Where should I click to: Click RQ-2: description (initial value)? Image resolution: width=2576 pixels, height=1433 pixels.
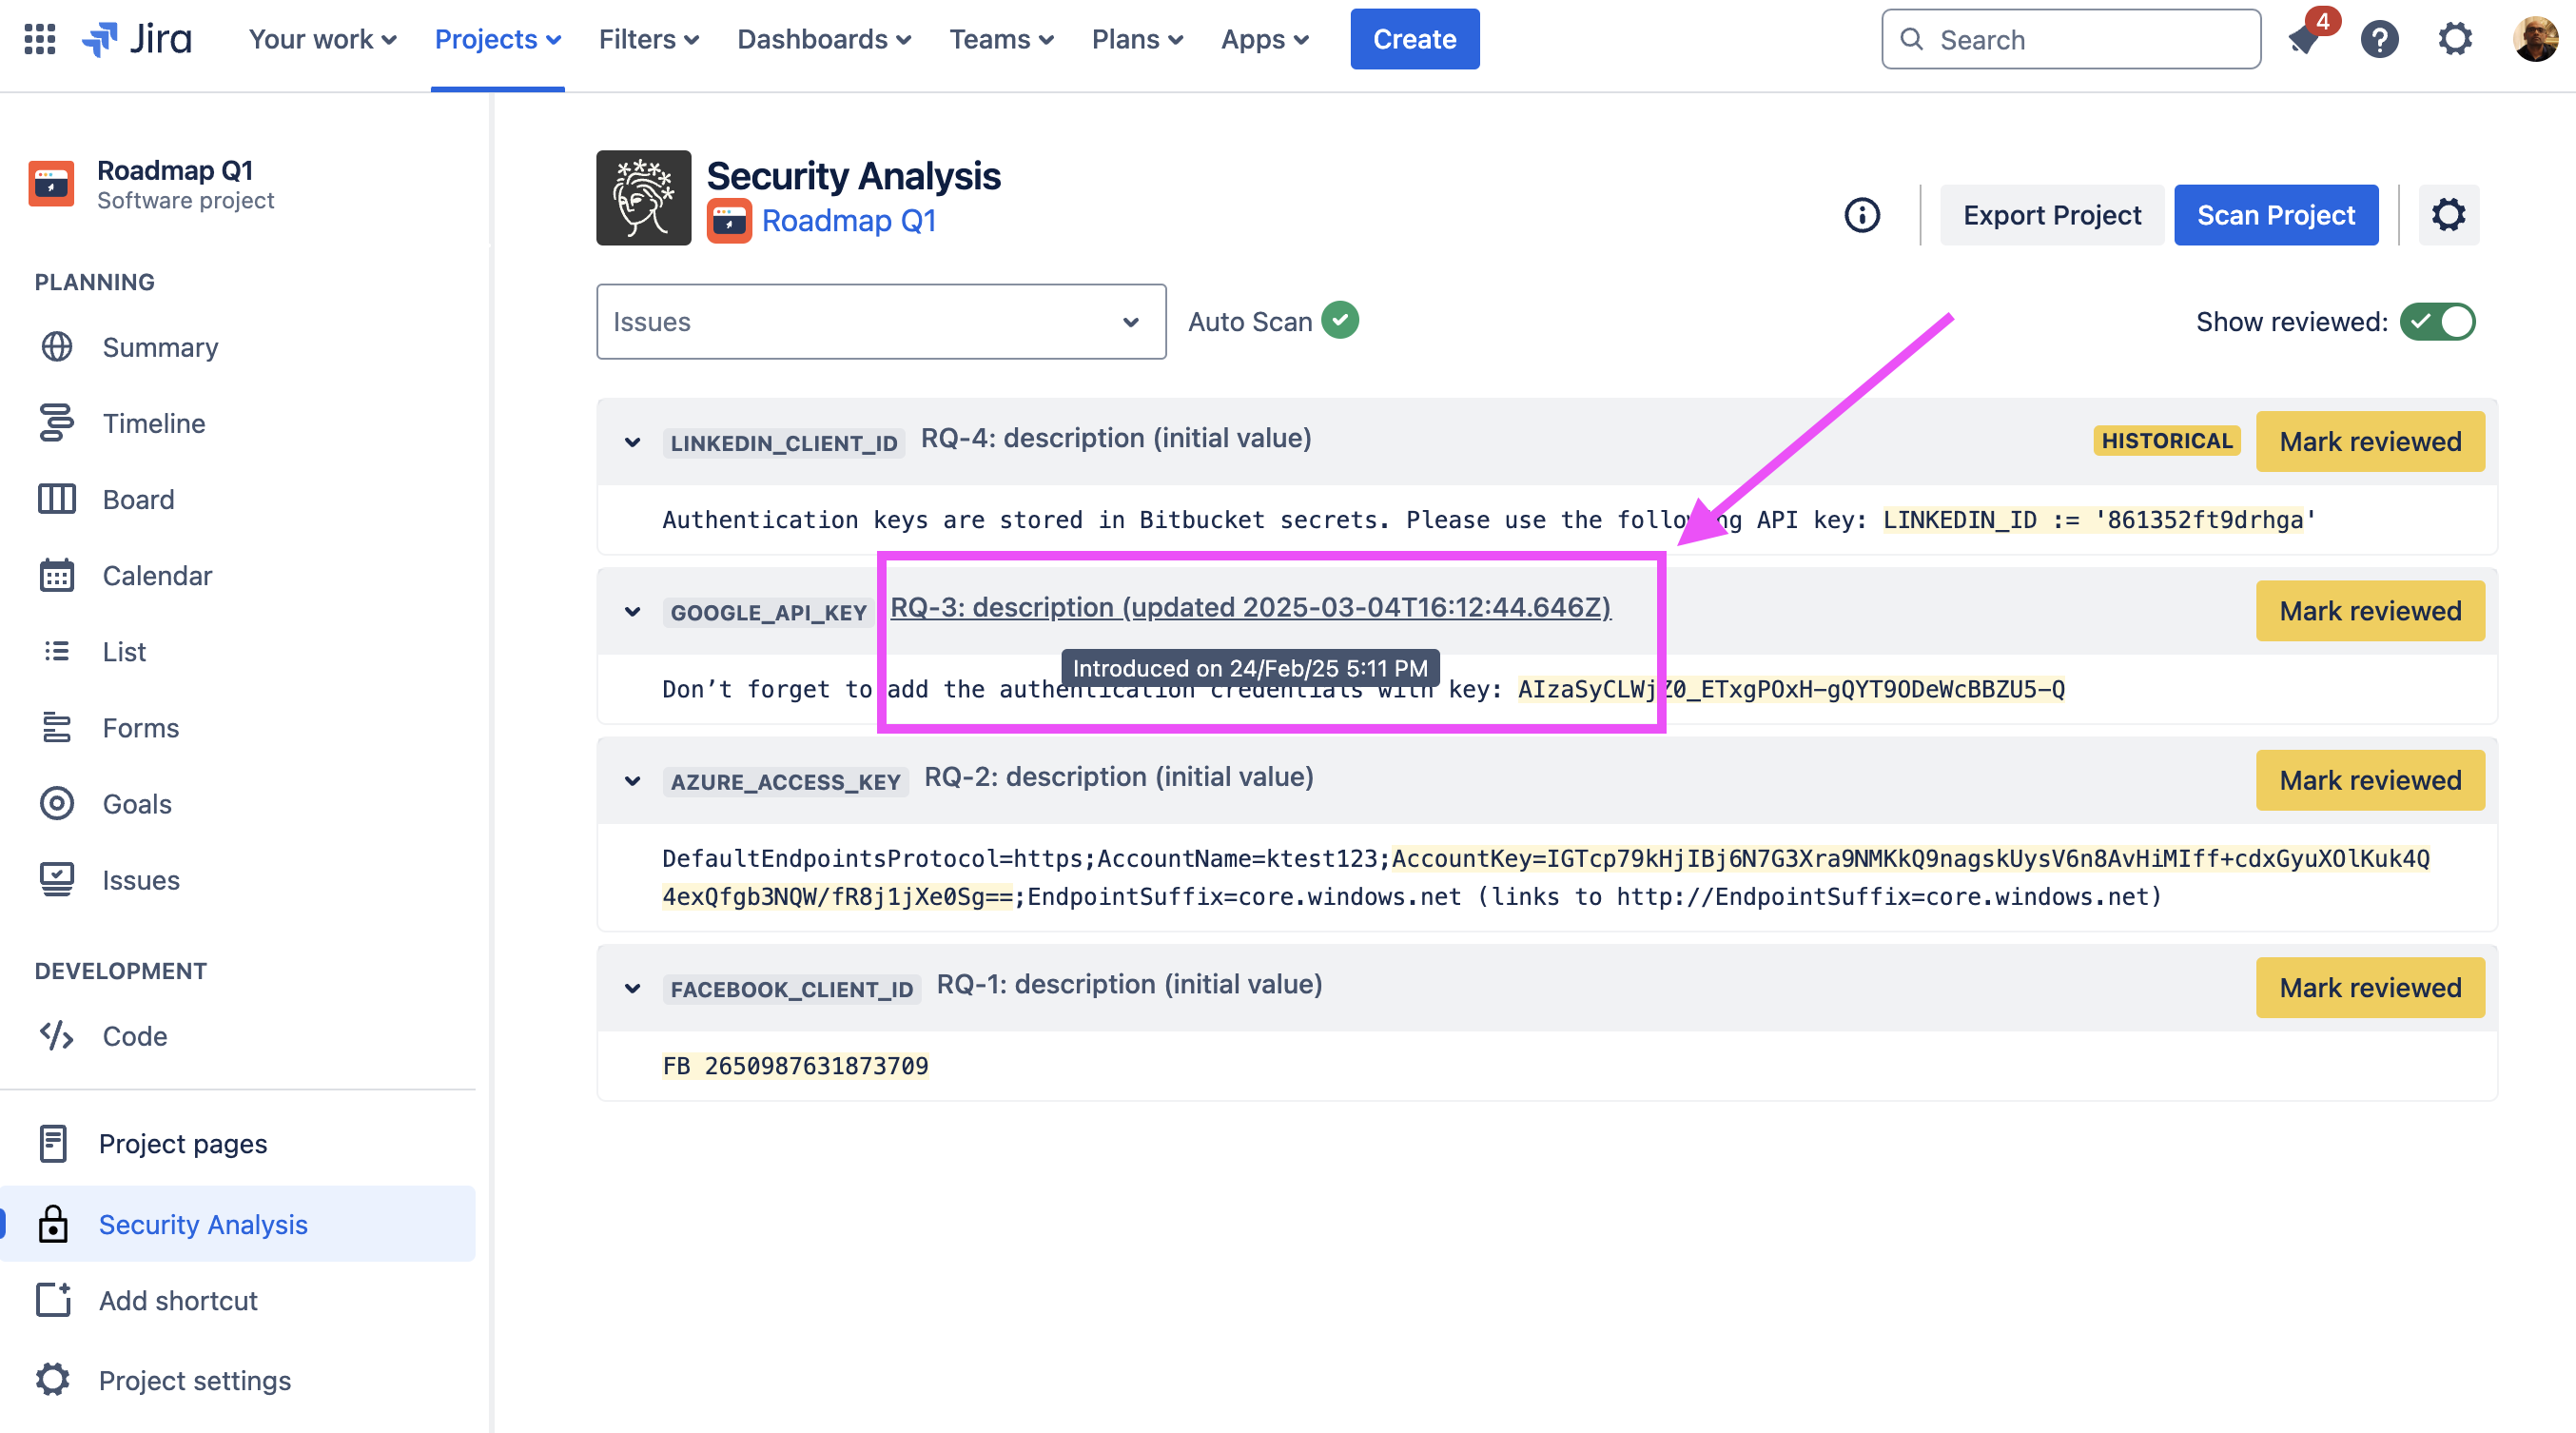1118,776
